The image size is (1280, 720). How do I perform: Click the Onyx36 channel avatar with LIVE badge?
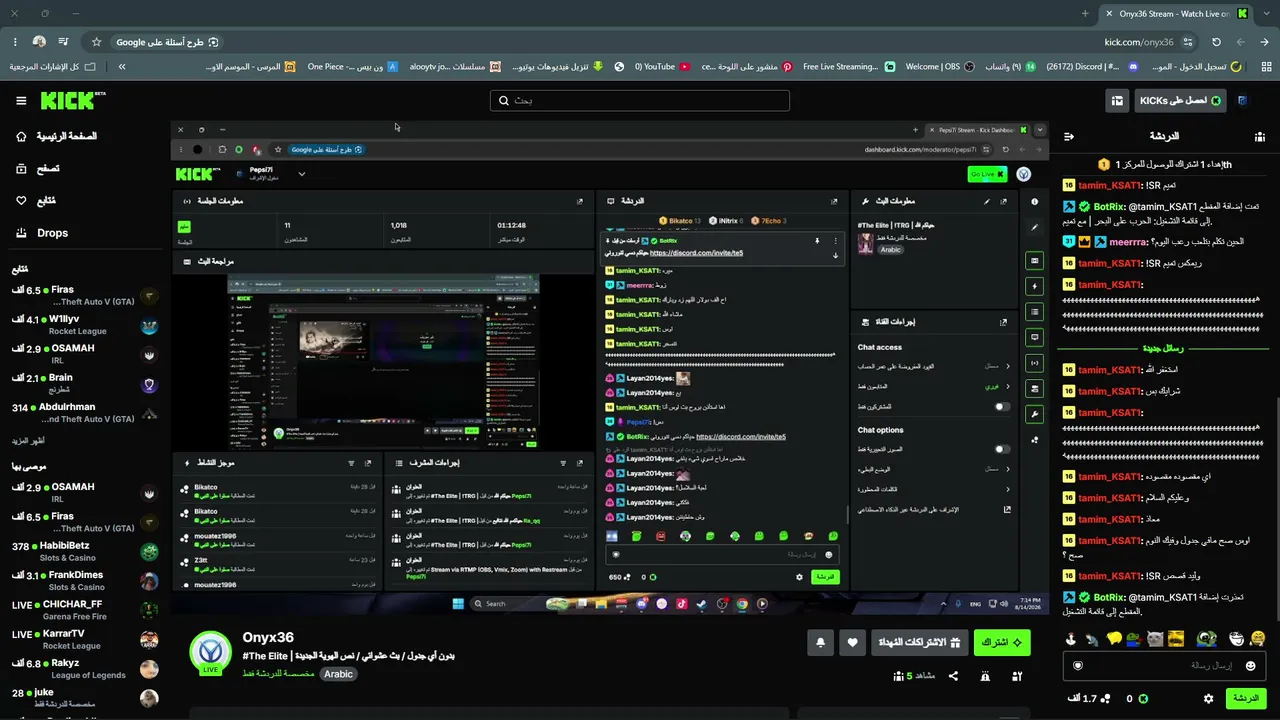tap(211, 652)
